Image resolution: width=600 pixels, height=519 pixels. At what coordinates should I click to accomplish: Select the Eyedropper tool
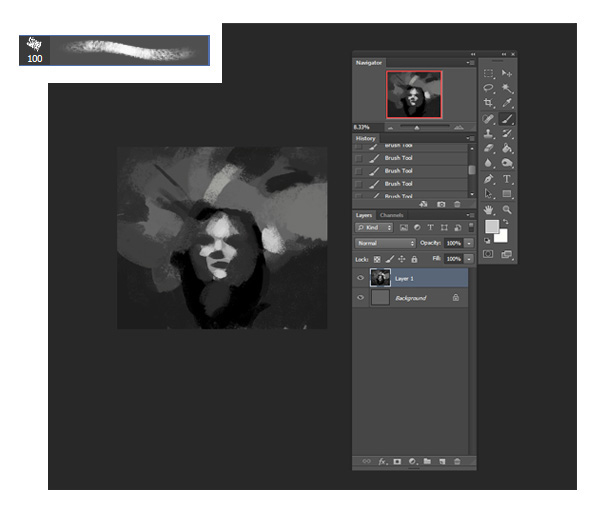pos(507,103)
